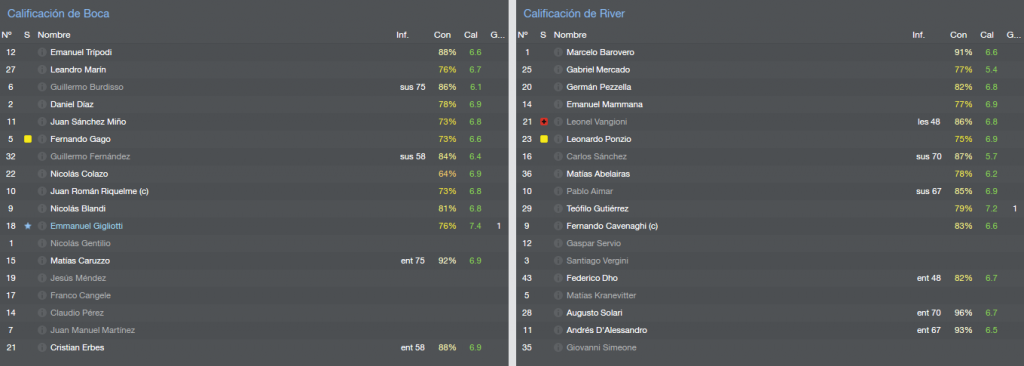Open Calificación de Boca panel title

[58, 13]
